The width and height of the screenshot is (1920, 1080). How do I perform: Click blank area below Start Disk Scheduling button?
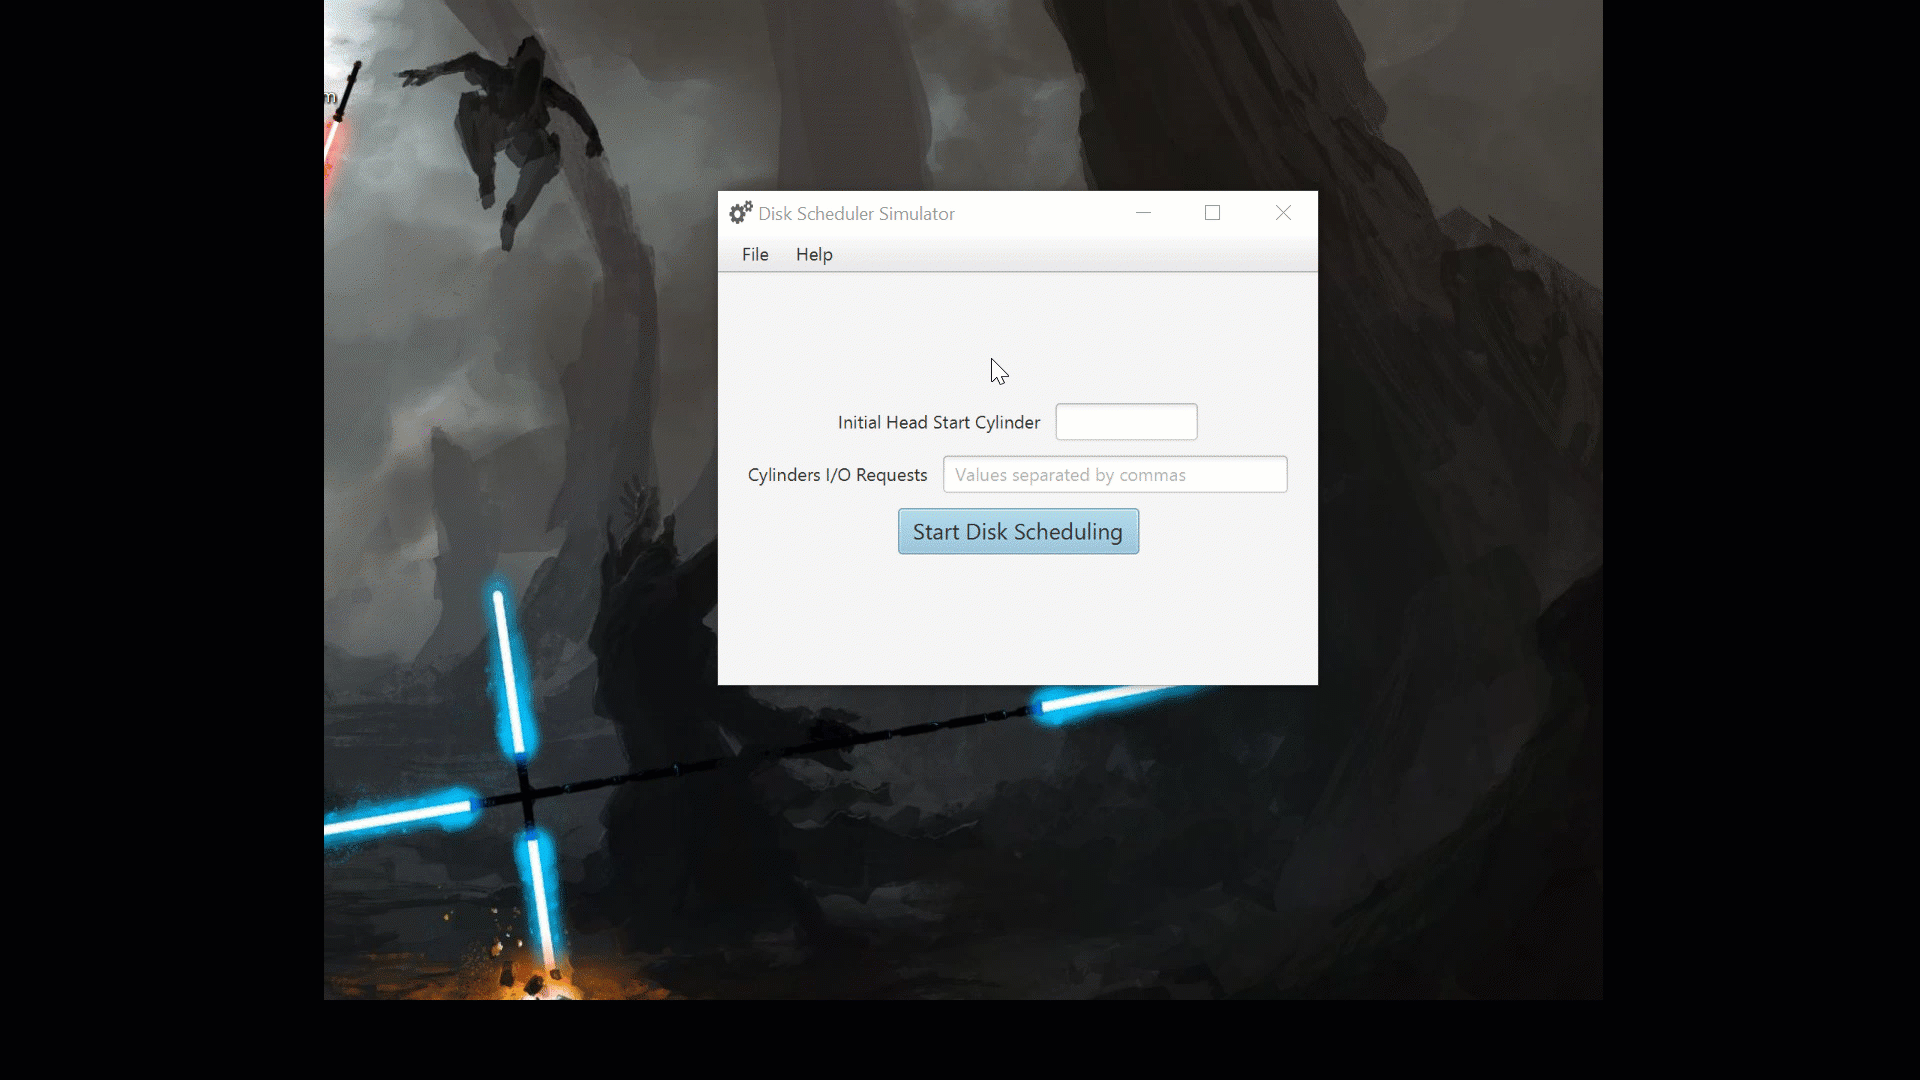(x=1018, y=620)
